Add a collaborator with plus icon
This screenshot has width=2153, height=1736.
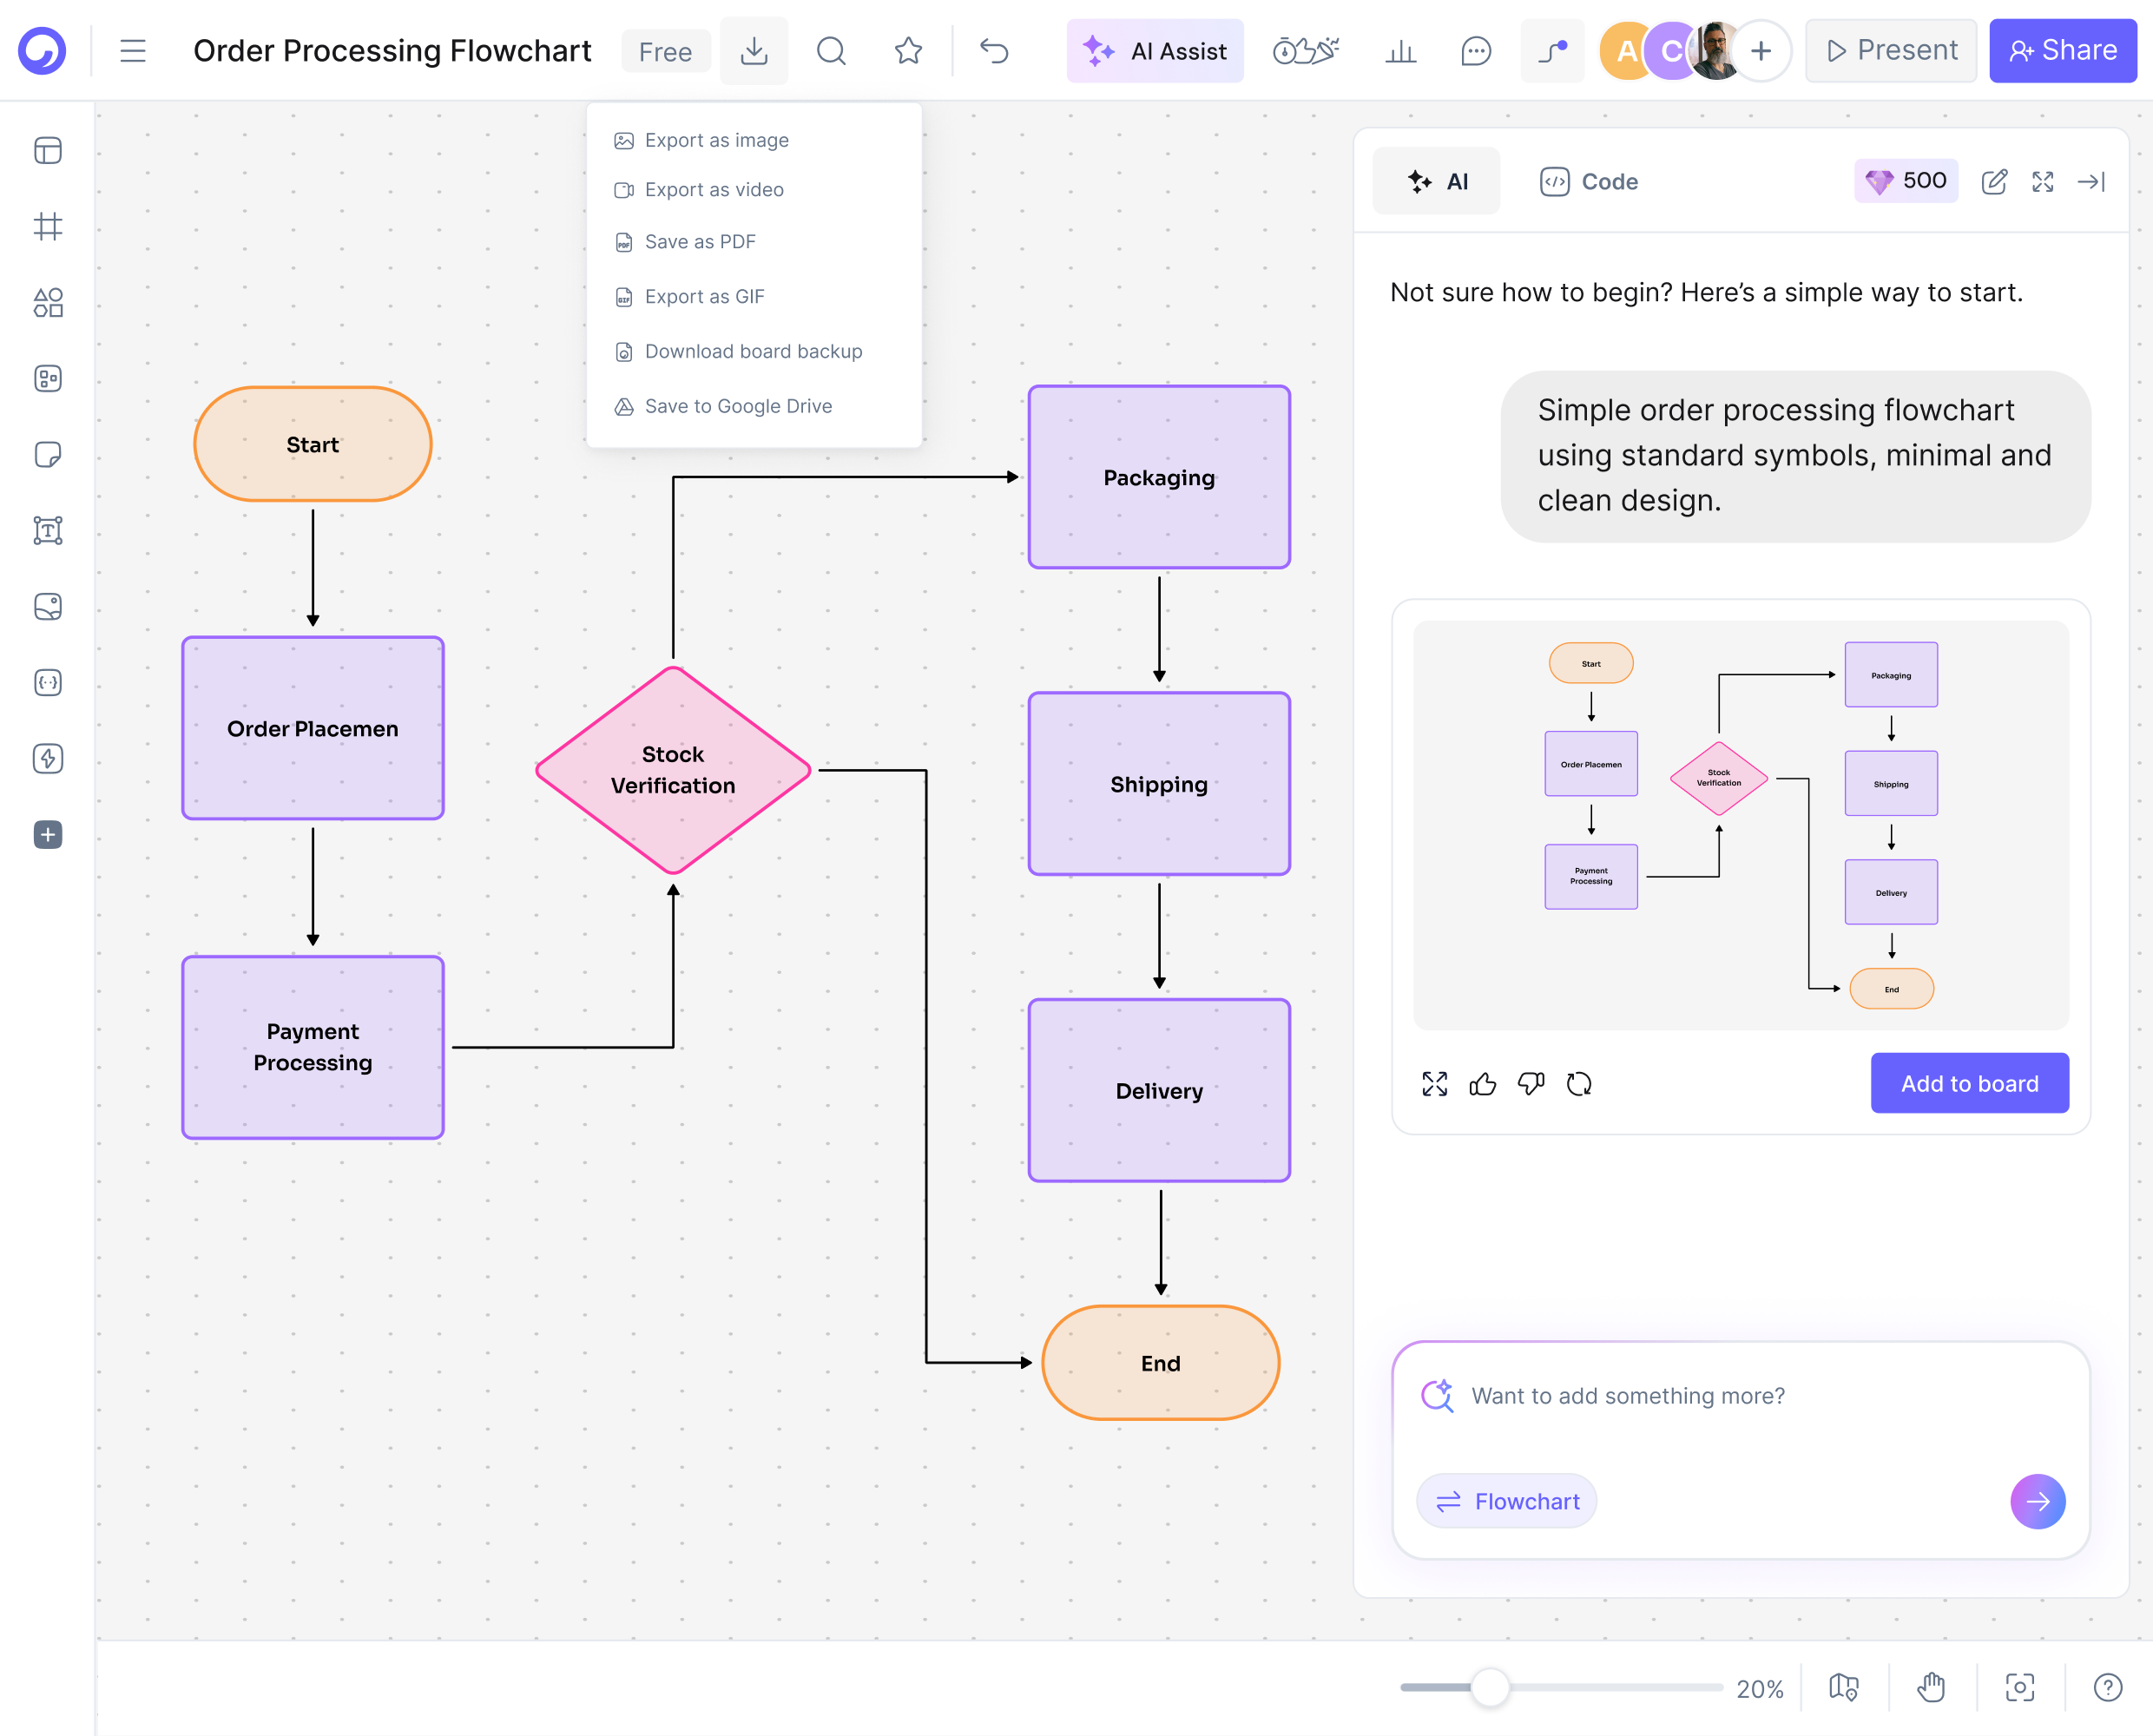click(x=1761, y=50)
